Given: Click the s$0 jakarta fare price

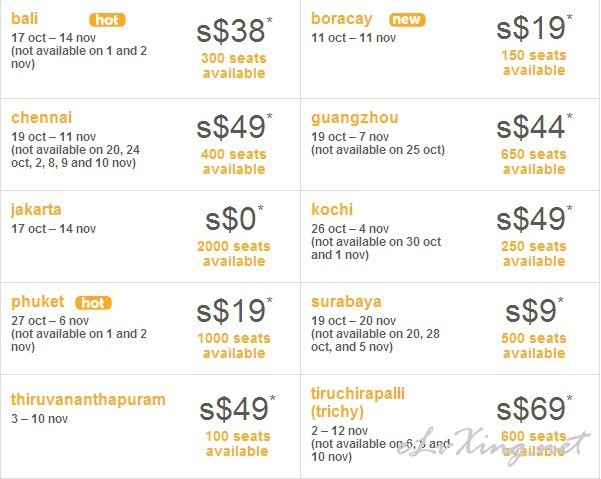Looking at the screenshot, I should click(x=233, y=219).
